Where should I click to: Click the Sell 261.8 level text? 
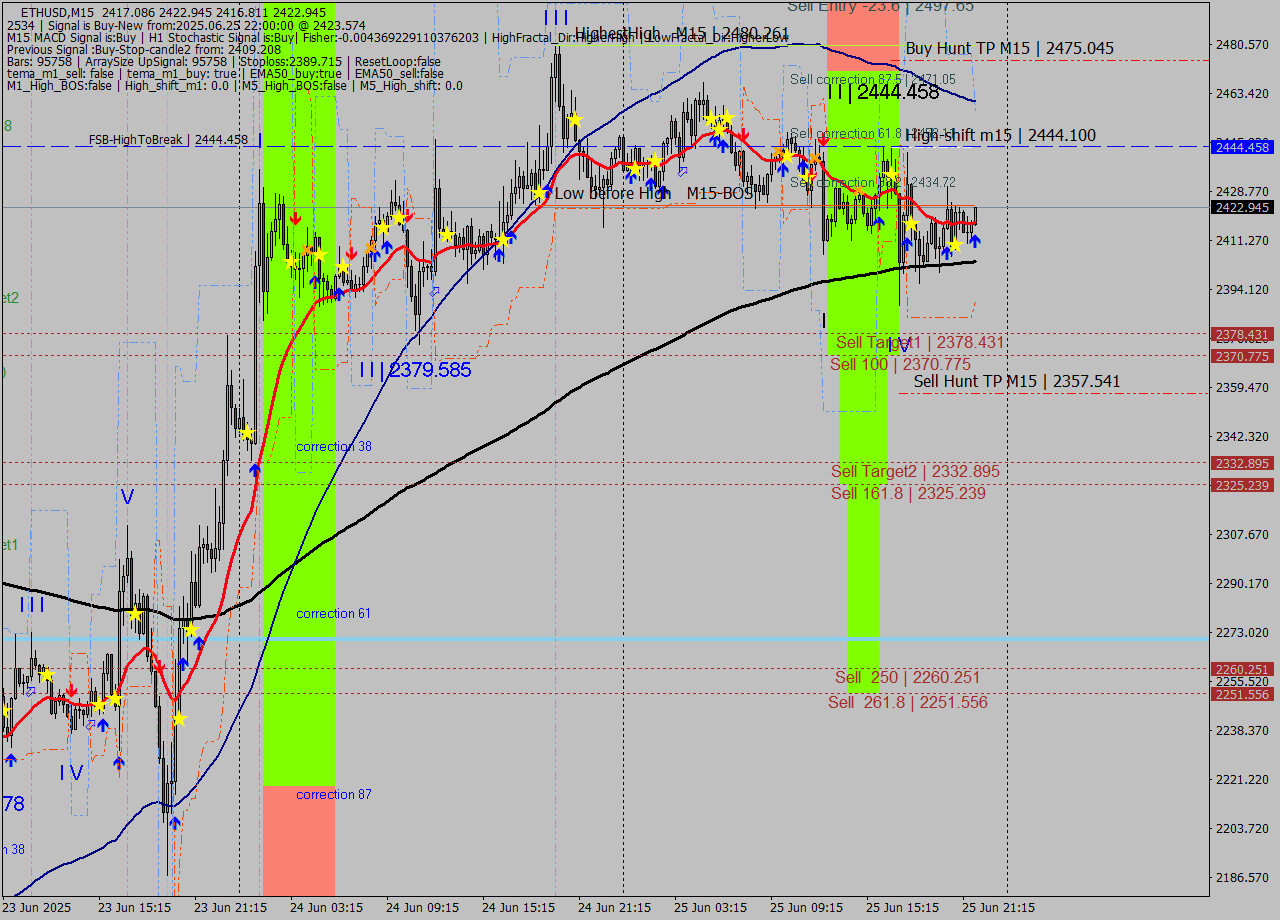tap(907, 702)
